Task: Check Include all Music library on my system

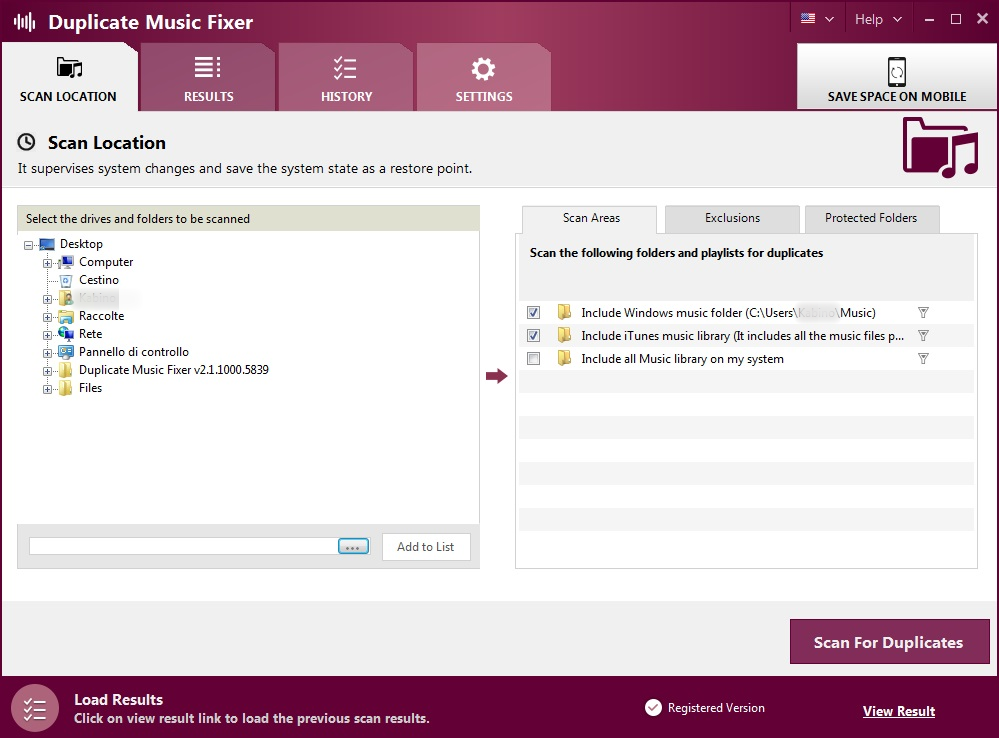Action: coord(533,359)
